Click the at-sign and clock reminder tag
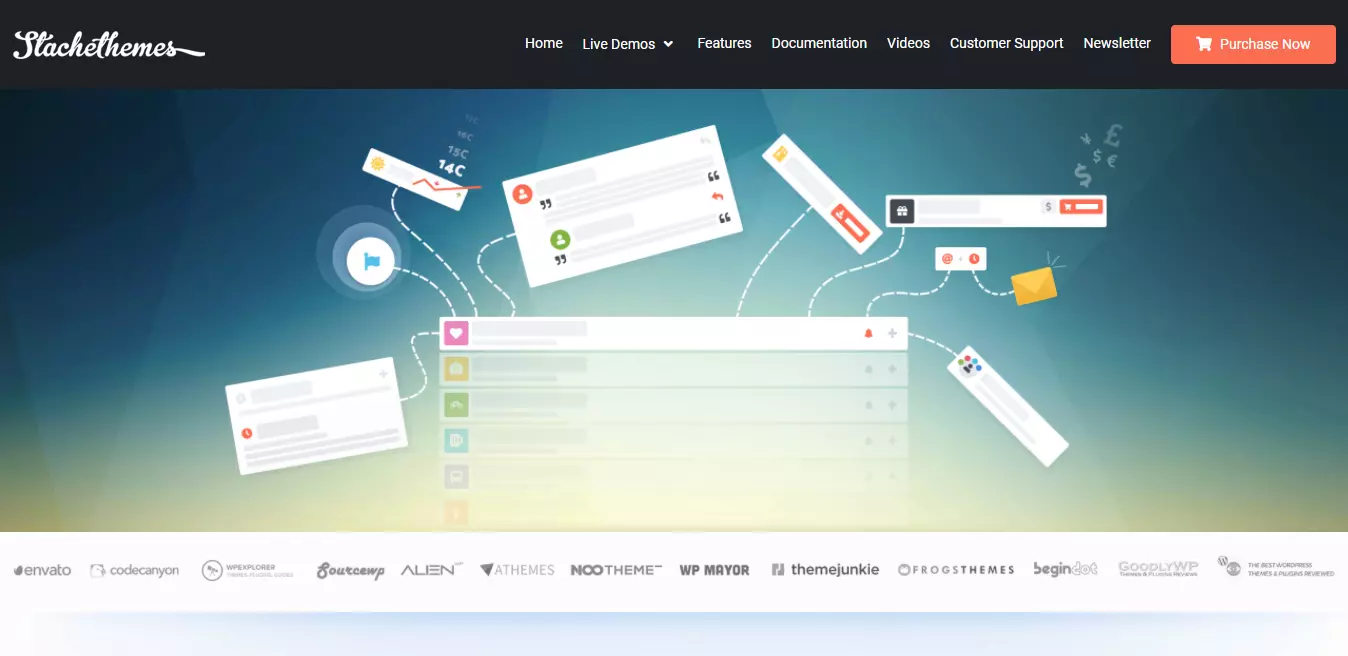 [961, 259]
